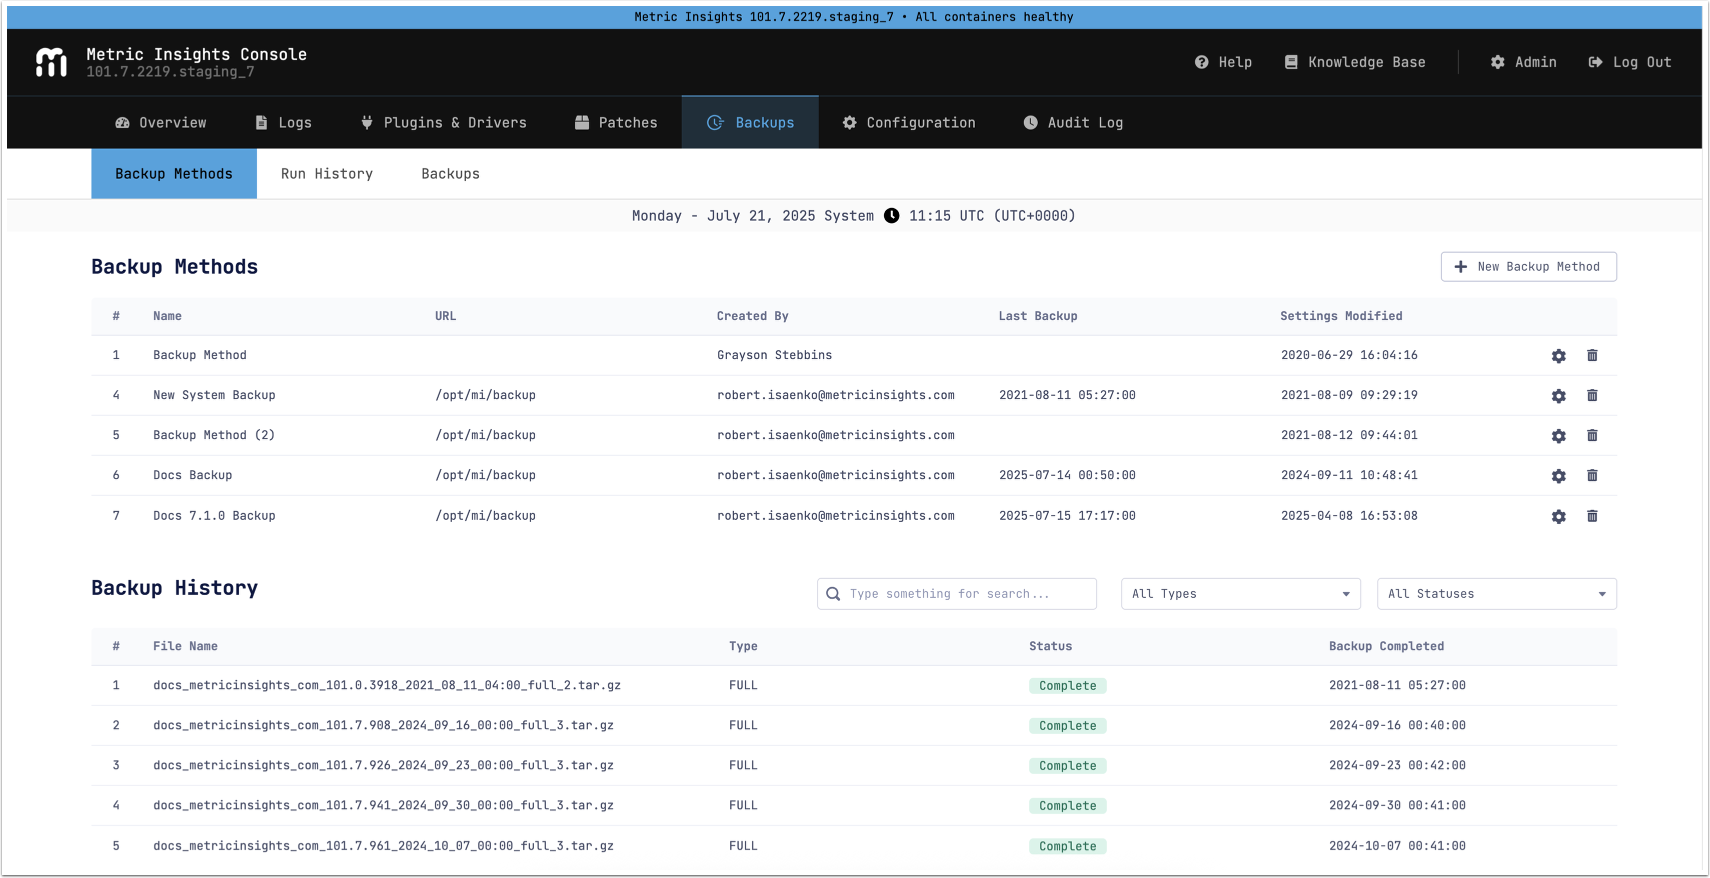1710x878 pixels.
Task: Delete Backup Method (2) with trash icon
Action: coord(1592,436)
